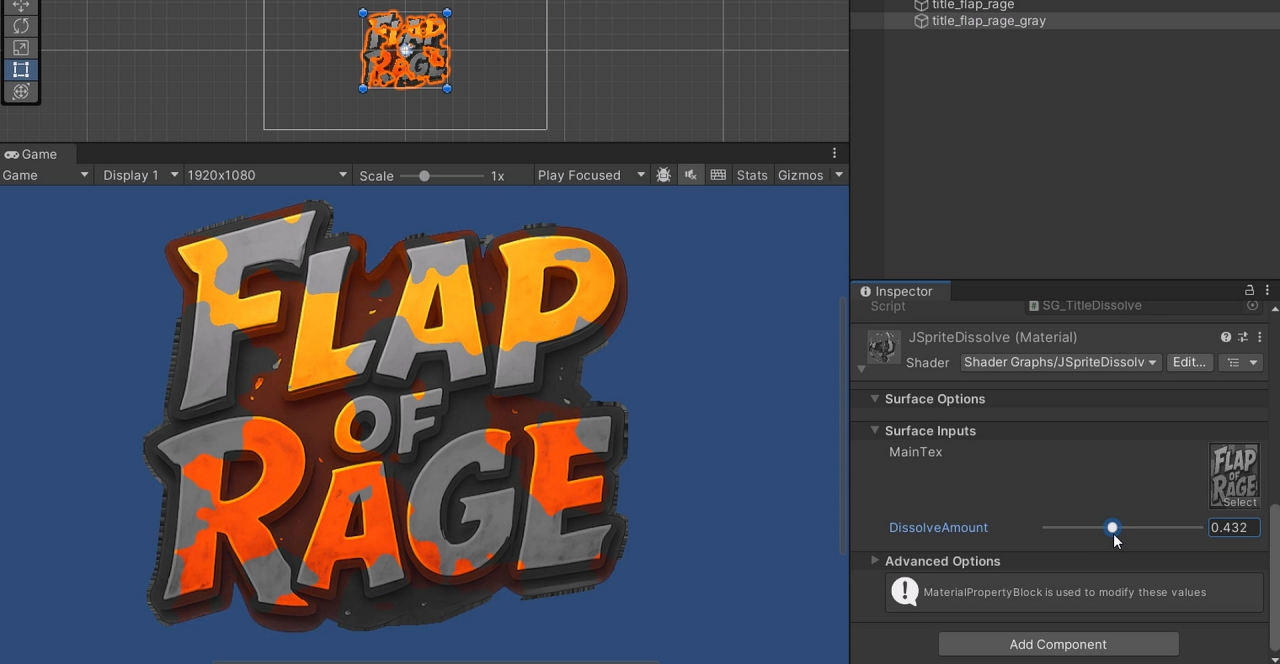The height and width of the screenshot is (664, 1280).
Task: Click the Script field object picker
Action: click(x=1252, y=306)
